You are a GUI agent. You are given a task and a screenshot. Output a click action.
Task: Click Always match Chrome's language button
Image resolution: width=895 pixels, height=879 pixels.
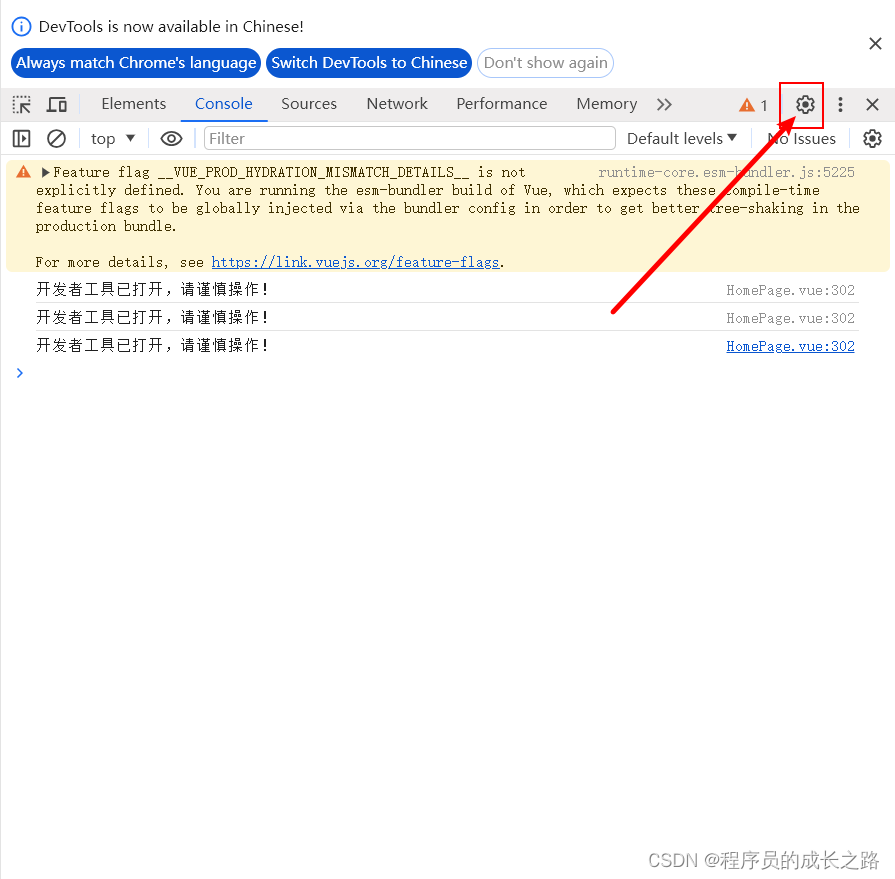click(x=136, y=63)
